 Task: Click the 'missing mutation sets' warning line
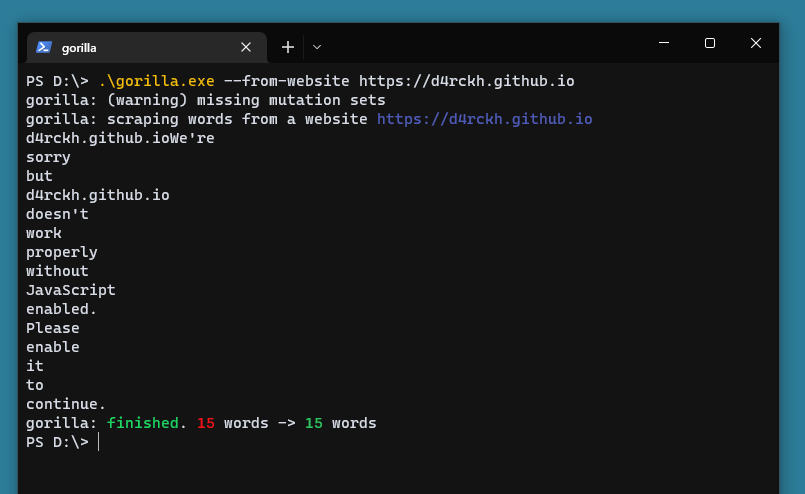pos(206,100)
